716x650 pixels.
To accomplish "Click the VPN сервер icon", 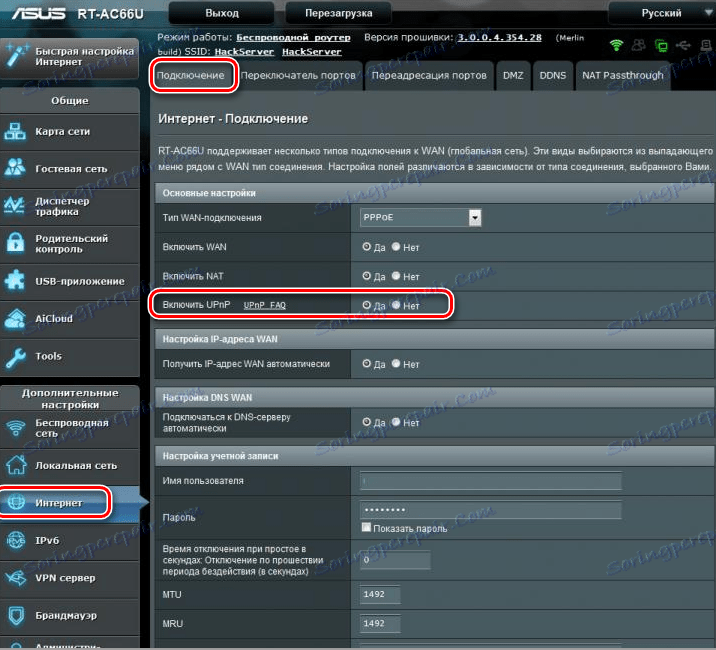I will (x=16, y=578).
